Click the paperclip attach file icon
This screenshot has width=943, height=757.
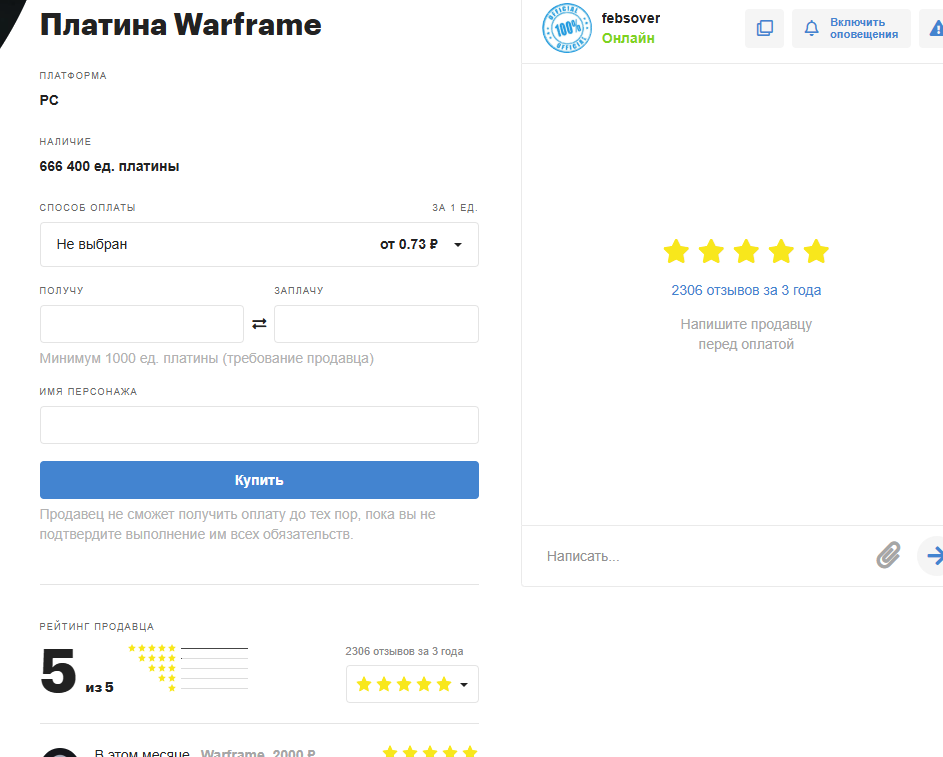tap(888, 555)
